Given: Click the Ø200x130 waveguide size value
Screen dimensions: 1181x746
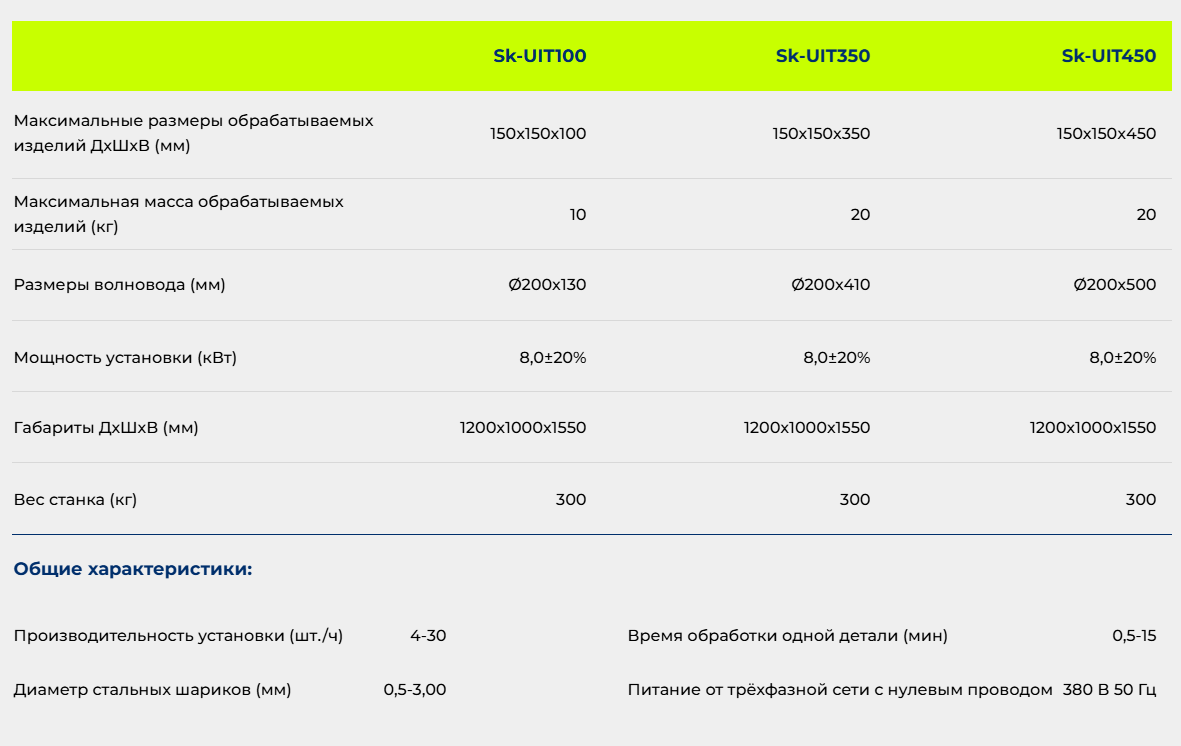Looking at the screenshot, I should tap(547, 285).
